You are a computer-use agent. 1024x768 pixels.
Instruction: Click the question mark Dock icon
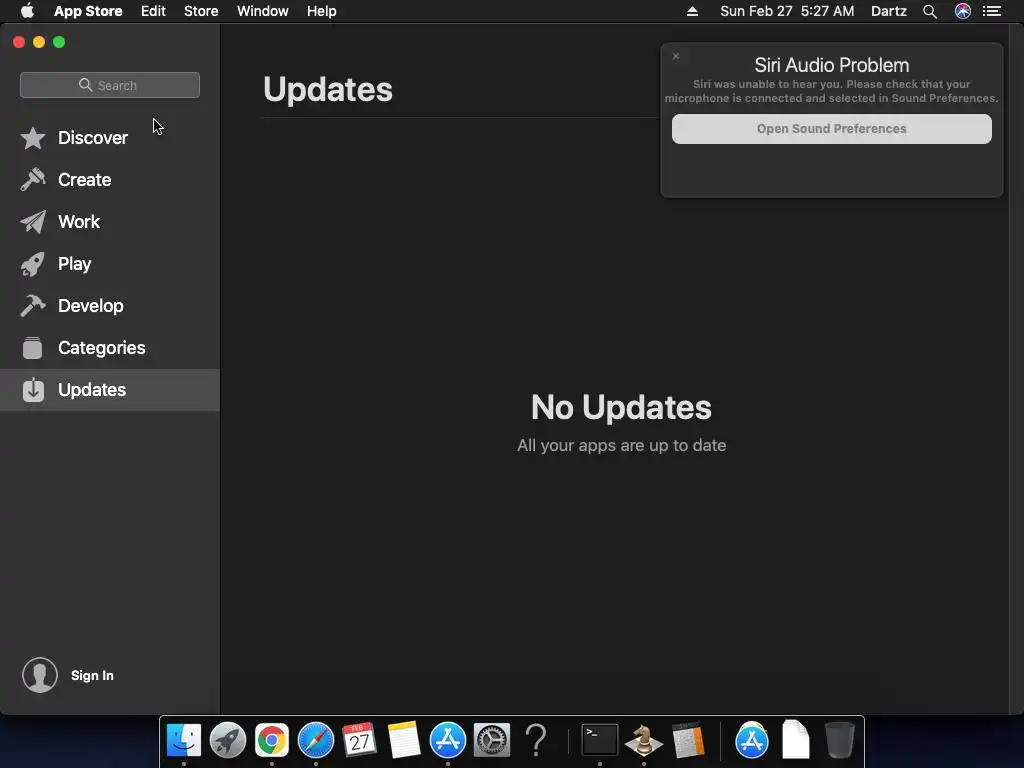pos(536,740)
